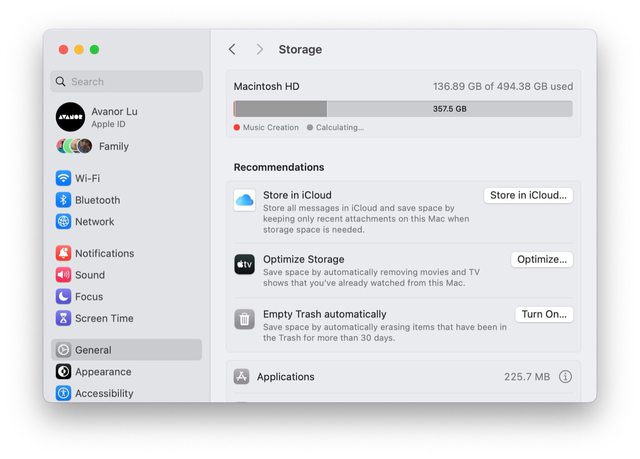Screen dimensions: 640x459
Task: Open Family sharing avatars
Action: click(74, 146)
